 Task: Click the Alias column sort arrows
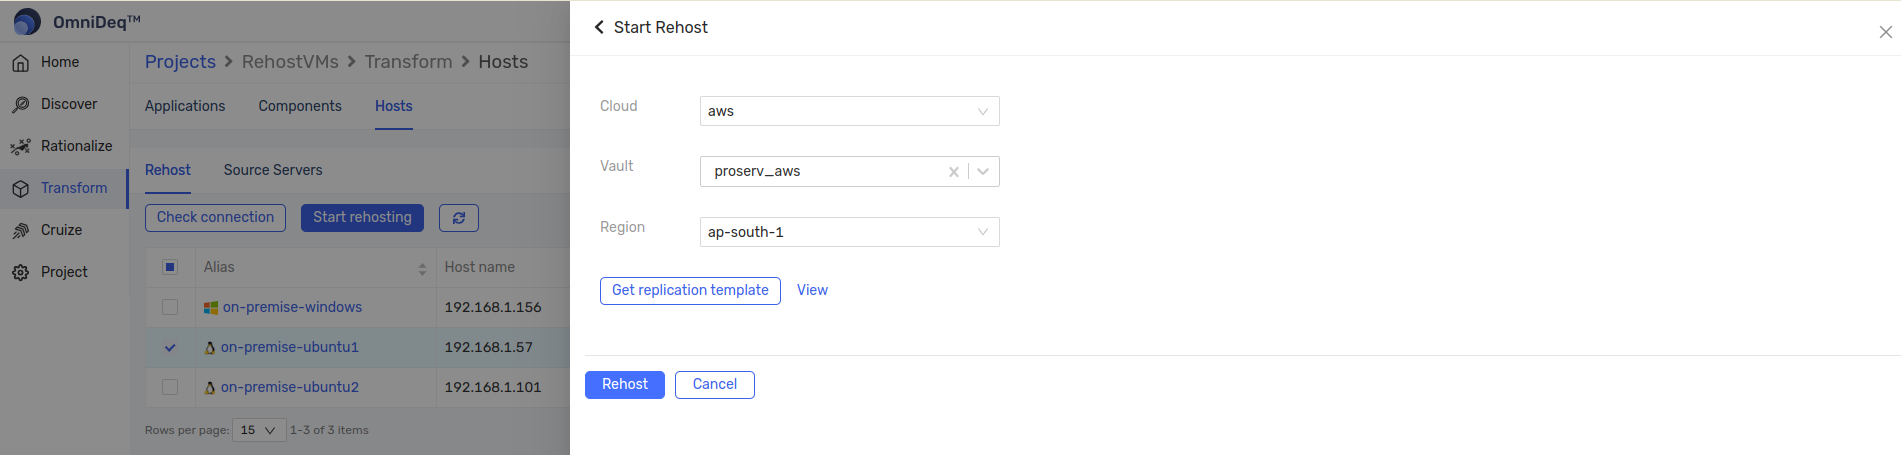click(x=422, y=268)
